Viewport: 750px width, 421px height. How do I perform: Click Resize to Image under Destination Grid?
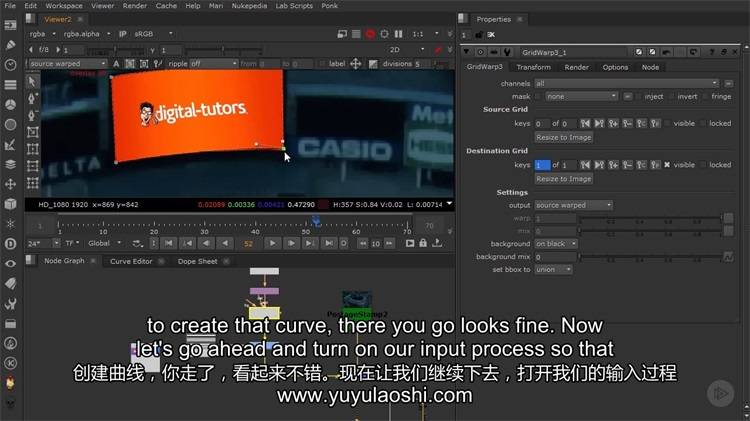[x=563, y=179]
